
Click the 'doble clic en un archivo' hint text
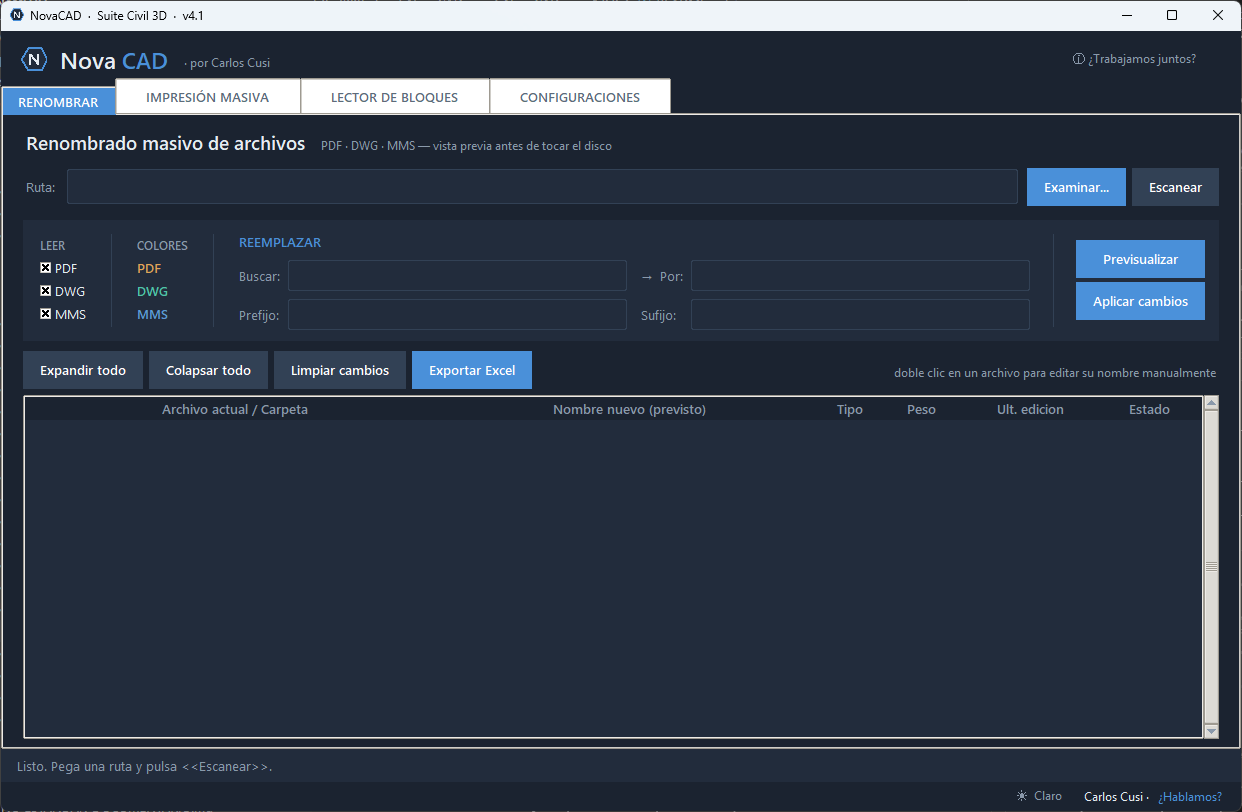pos(1055,373)
